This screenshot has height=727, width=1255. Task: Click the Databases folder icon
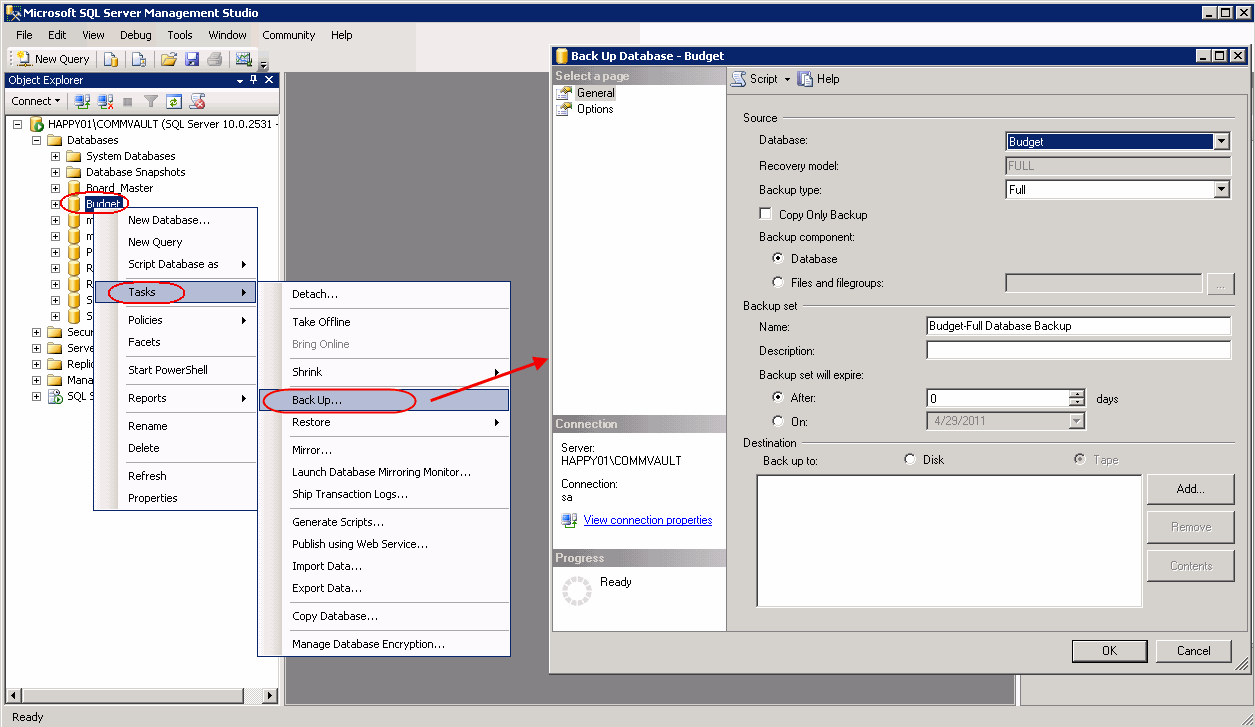point(57,140)
